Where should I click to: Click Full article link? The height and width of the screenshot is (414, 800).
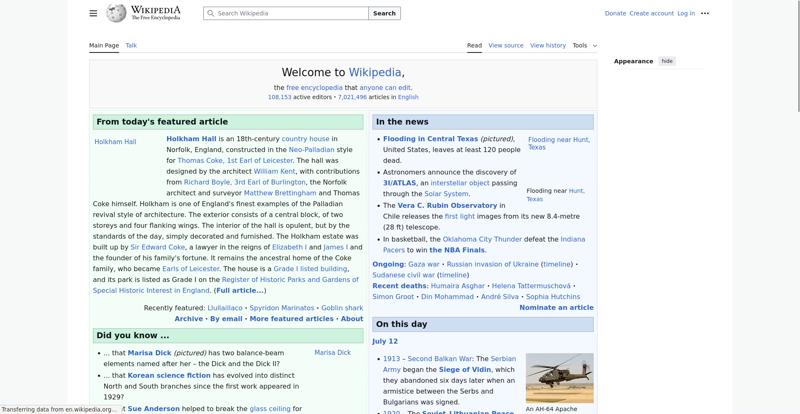[240, 290]
